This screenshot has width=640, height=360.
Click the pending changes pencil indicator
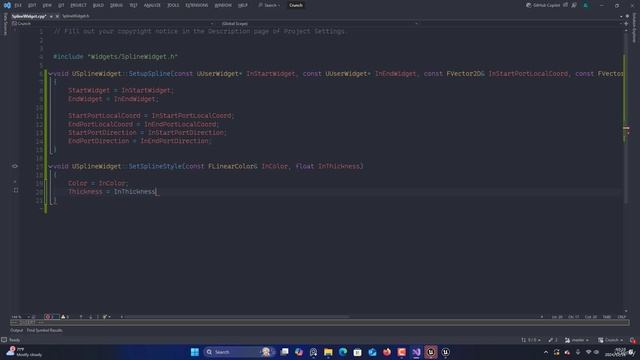pyautogui.click(x=553, y=340)
